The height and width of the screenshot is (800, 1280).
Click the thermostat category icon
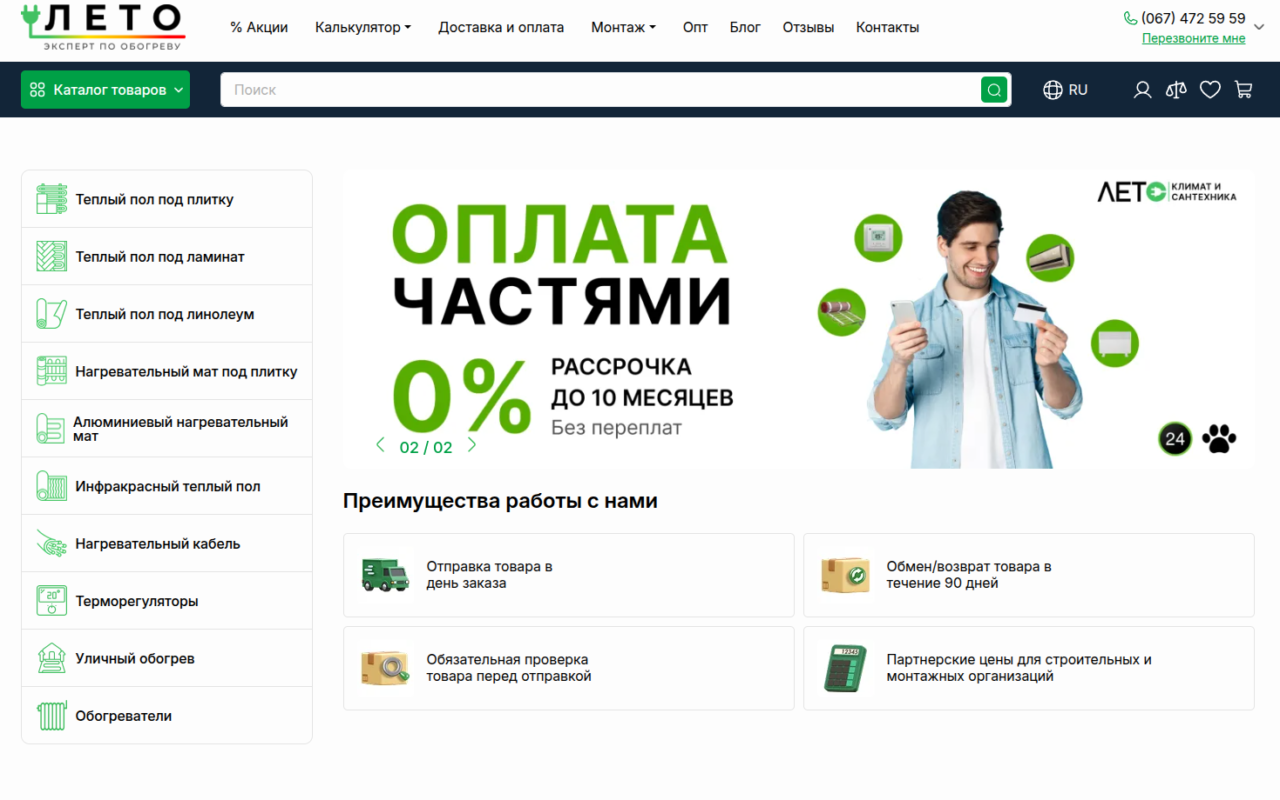pos(51,601)
